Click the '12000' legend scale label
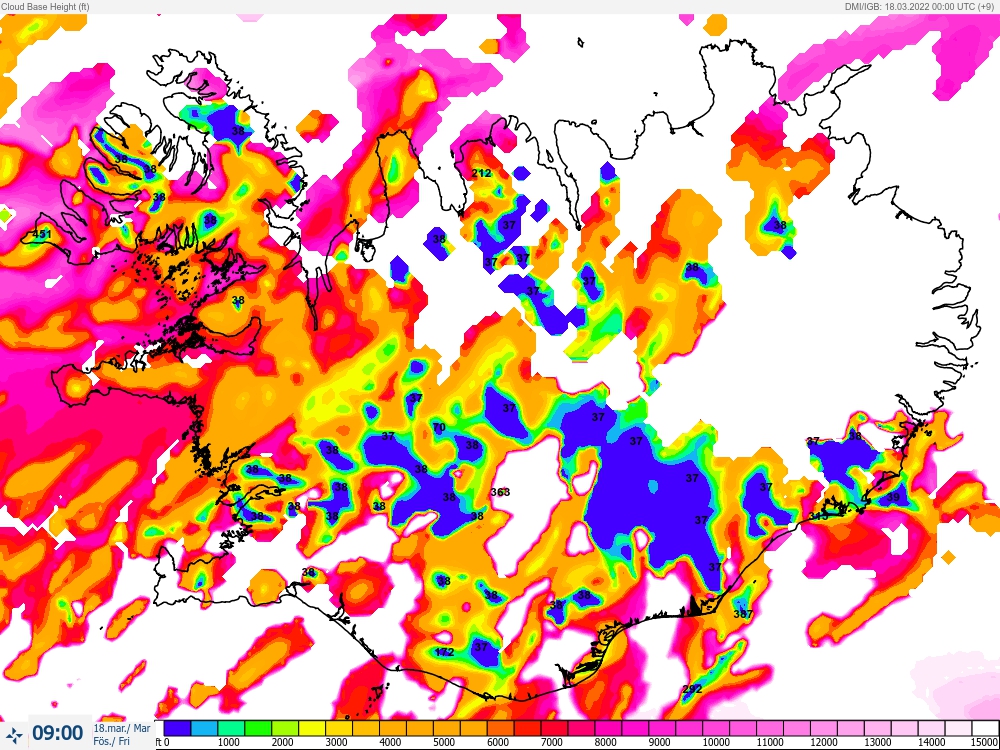This screenshot has width=1000, height=750. pos(825,742)
